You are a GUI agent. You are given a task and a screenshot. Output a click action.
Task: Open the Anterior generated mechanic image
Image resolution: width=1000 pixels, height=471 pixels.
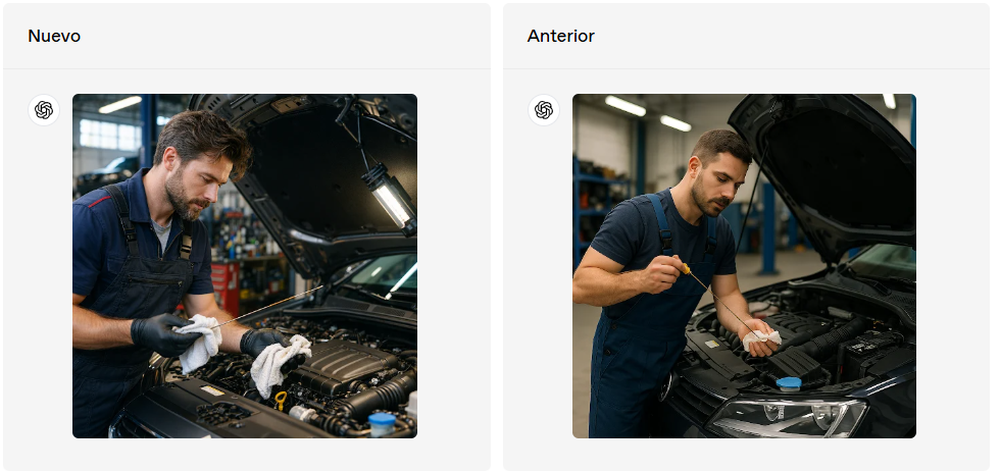pos(744,266)
